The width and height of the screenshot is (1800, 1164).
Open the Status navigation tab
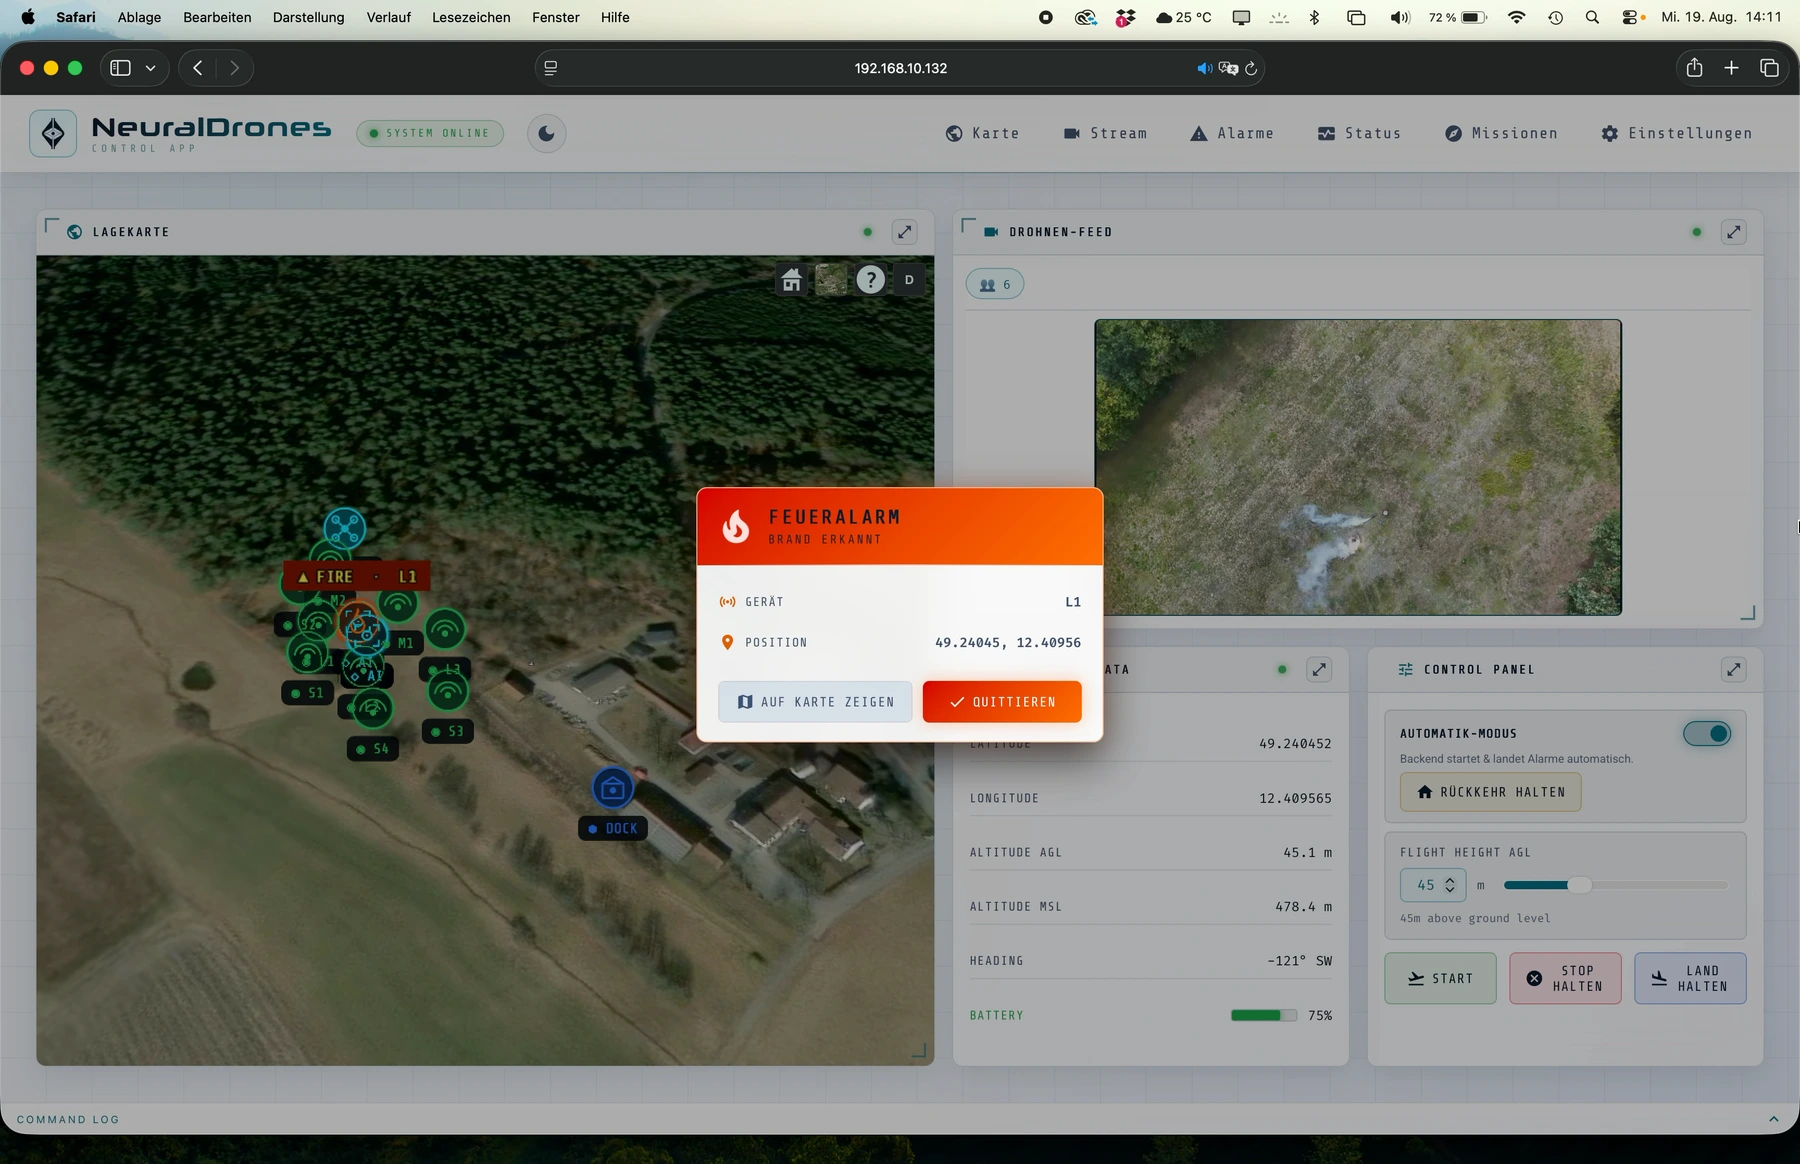[1359, 133]
